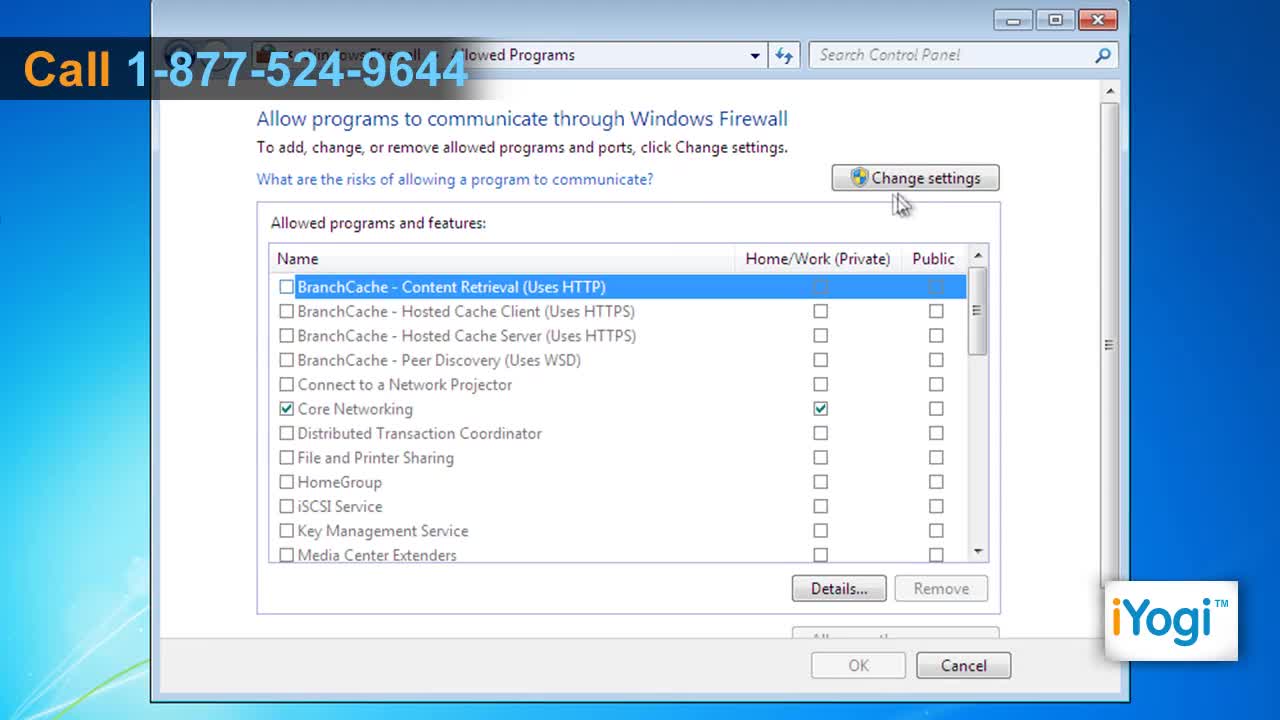Click the Name column header
1280x720 pixels.
(502, 259)
